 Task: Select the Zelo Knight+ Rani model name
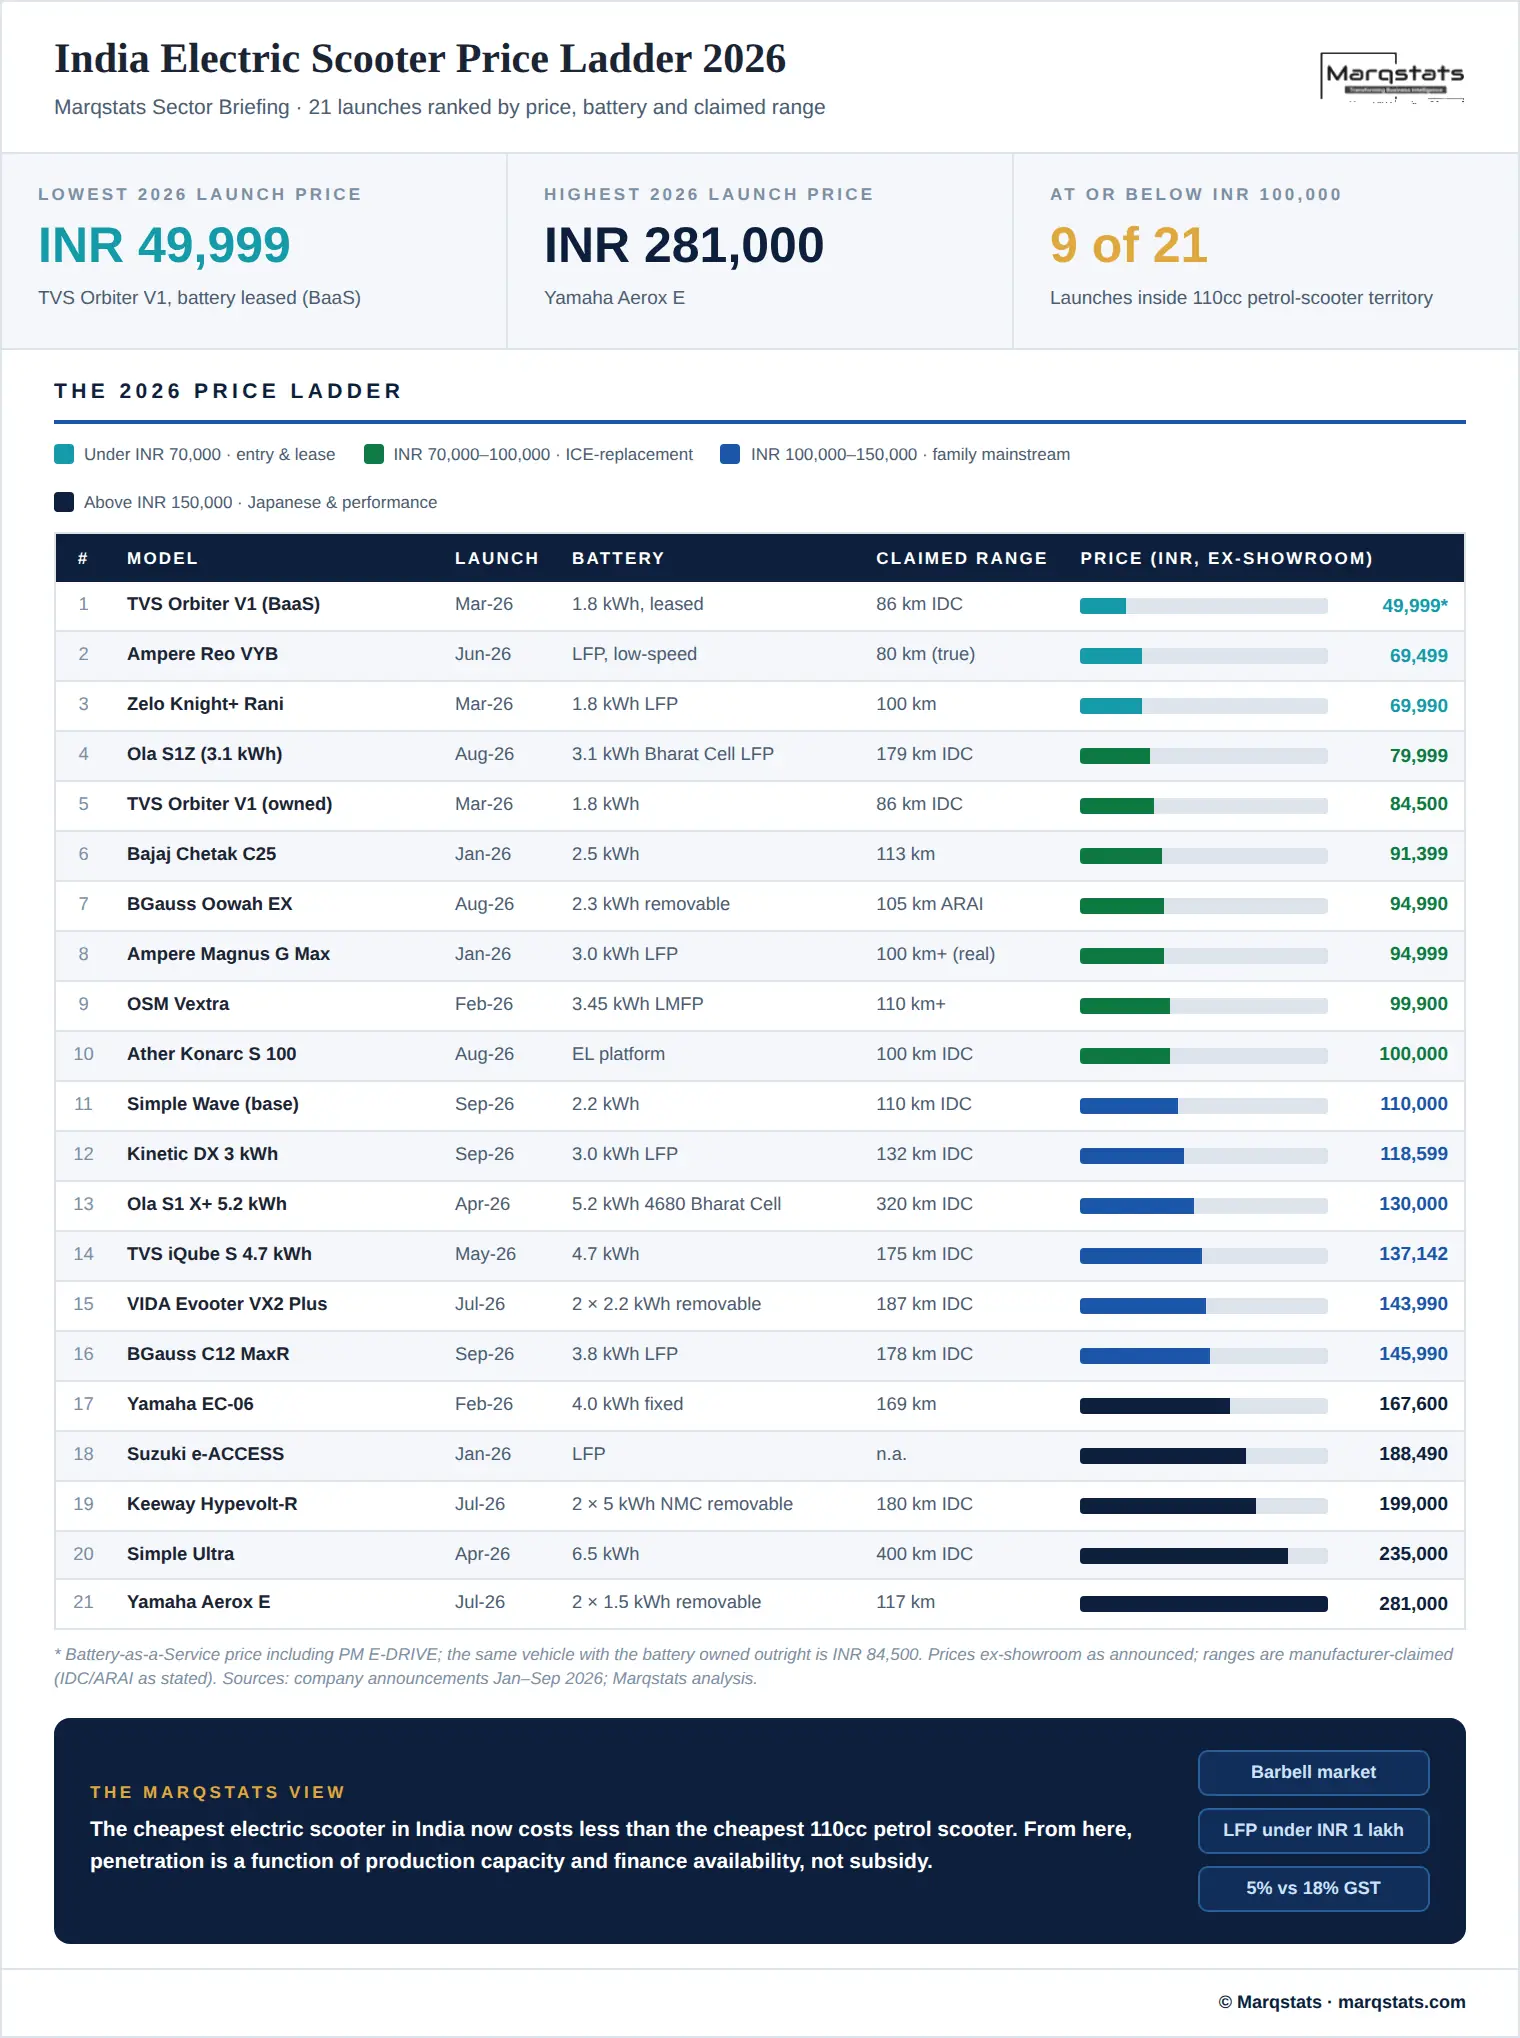205,704
